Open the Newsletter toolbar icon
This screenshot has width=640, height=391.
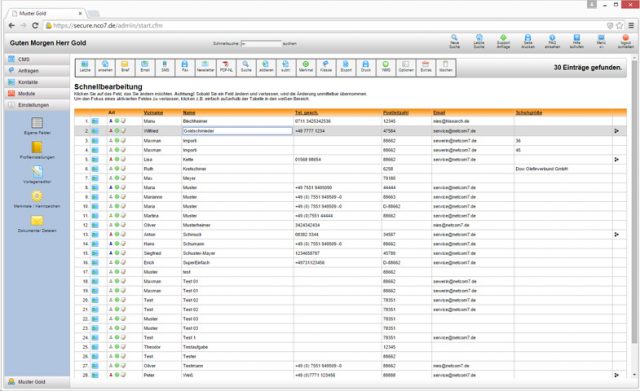(205, 67)
